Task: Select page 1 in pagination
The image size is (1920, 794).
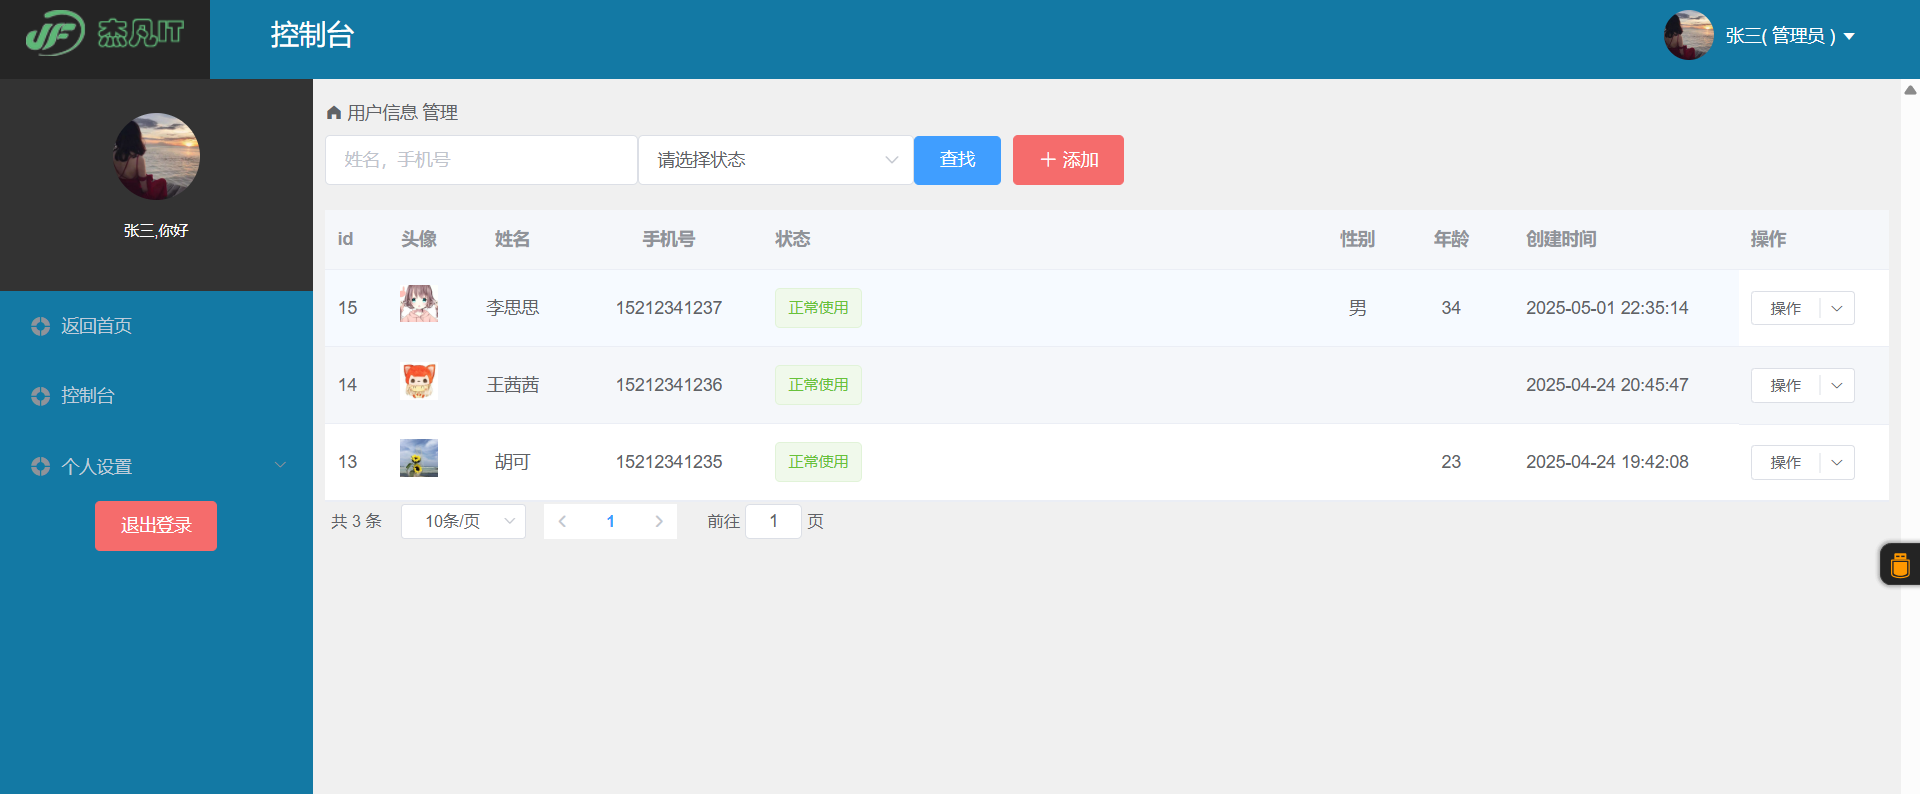Action: [611, 521]
